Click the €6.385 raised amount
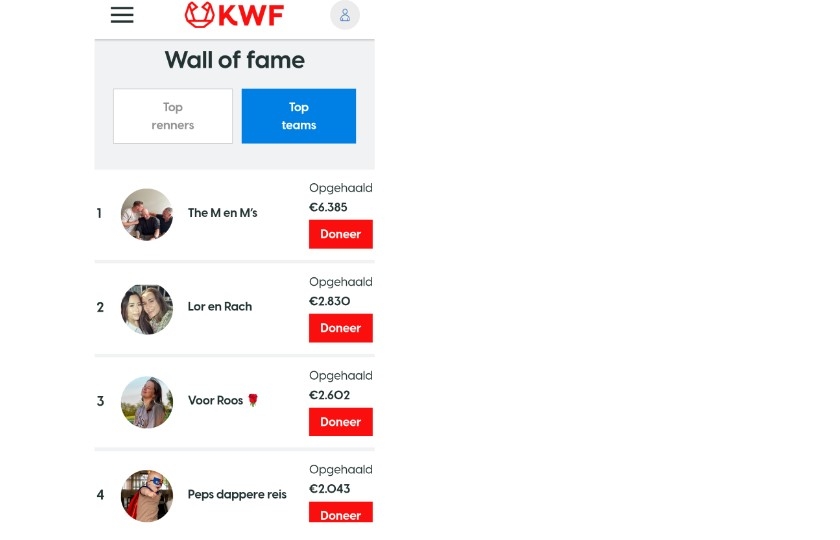 pos(328,207)
